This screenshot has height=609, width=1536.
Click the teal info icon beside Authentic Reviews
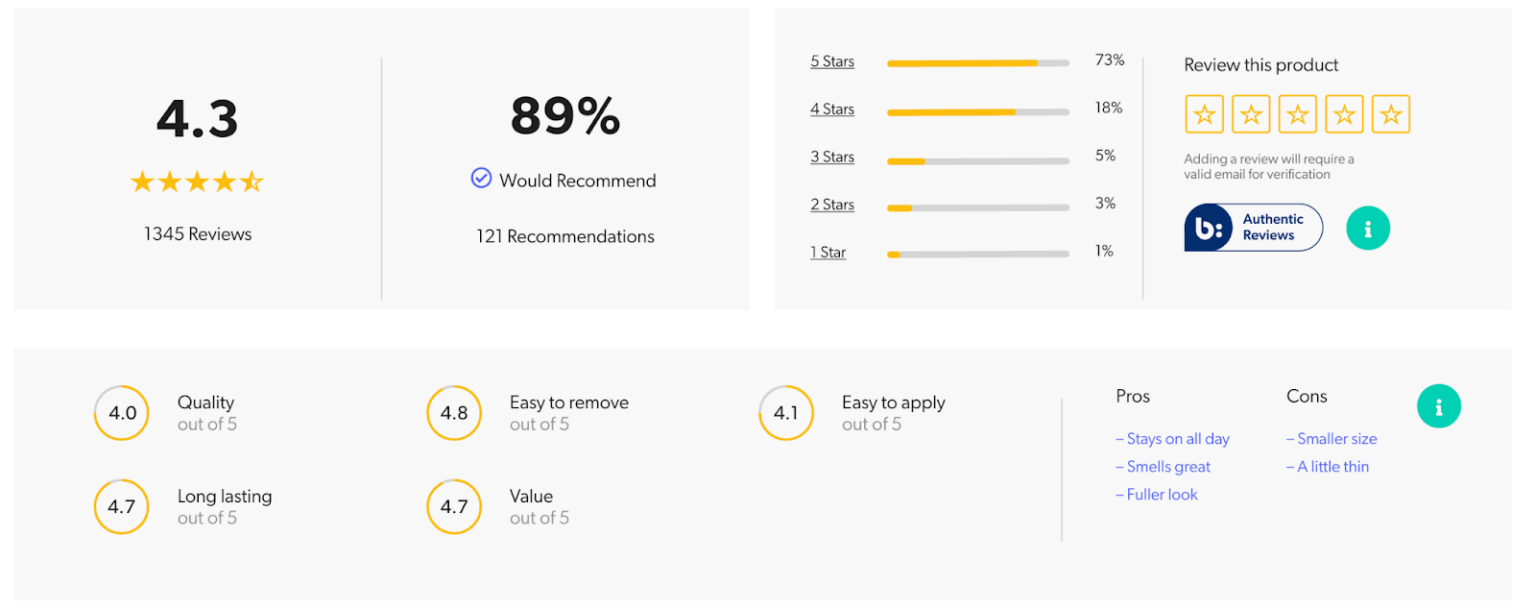coord(1368,227)
